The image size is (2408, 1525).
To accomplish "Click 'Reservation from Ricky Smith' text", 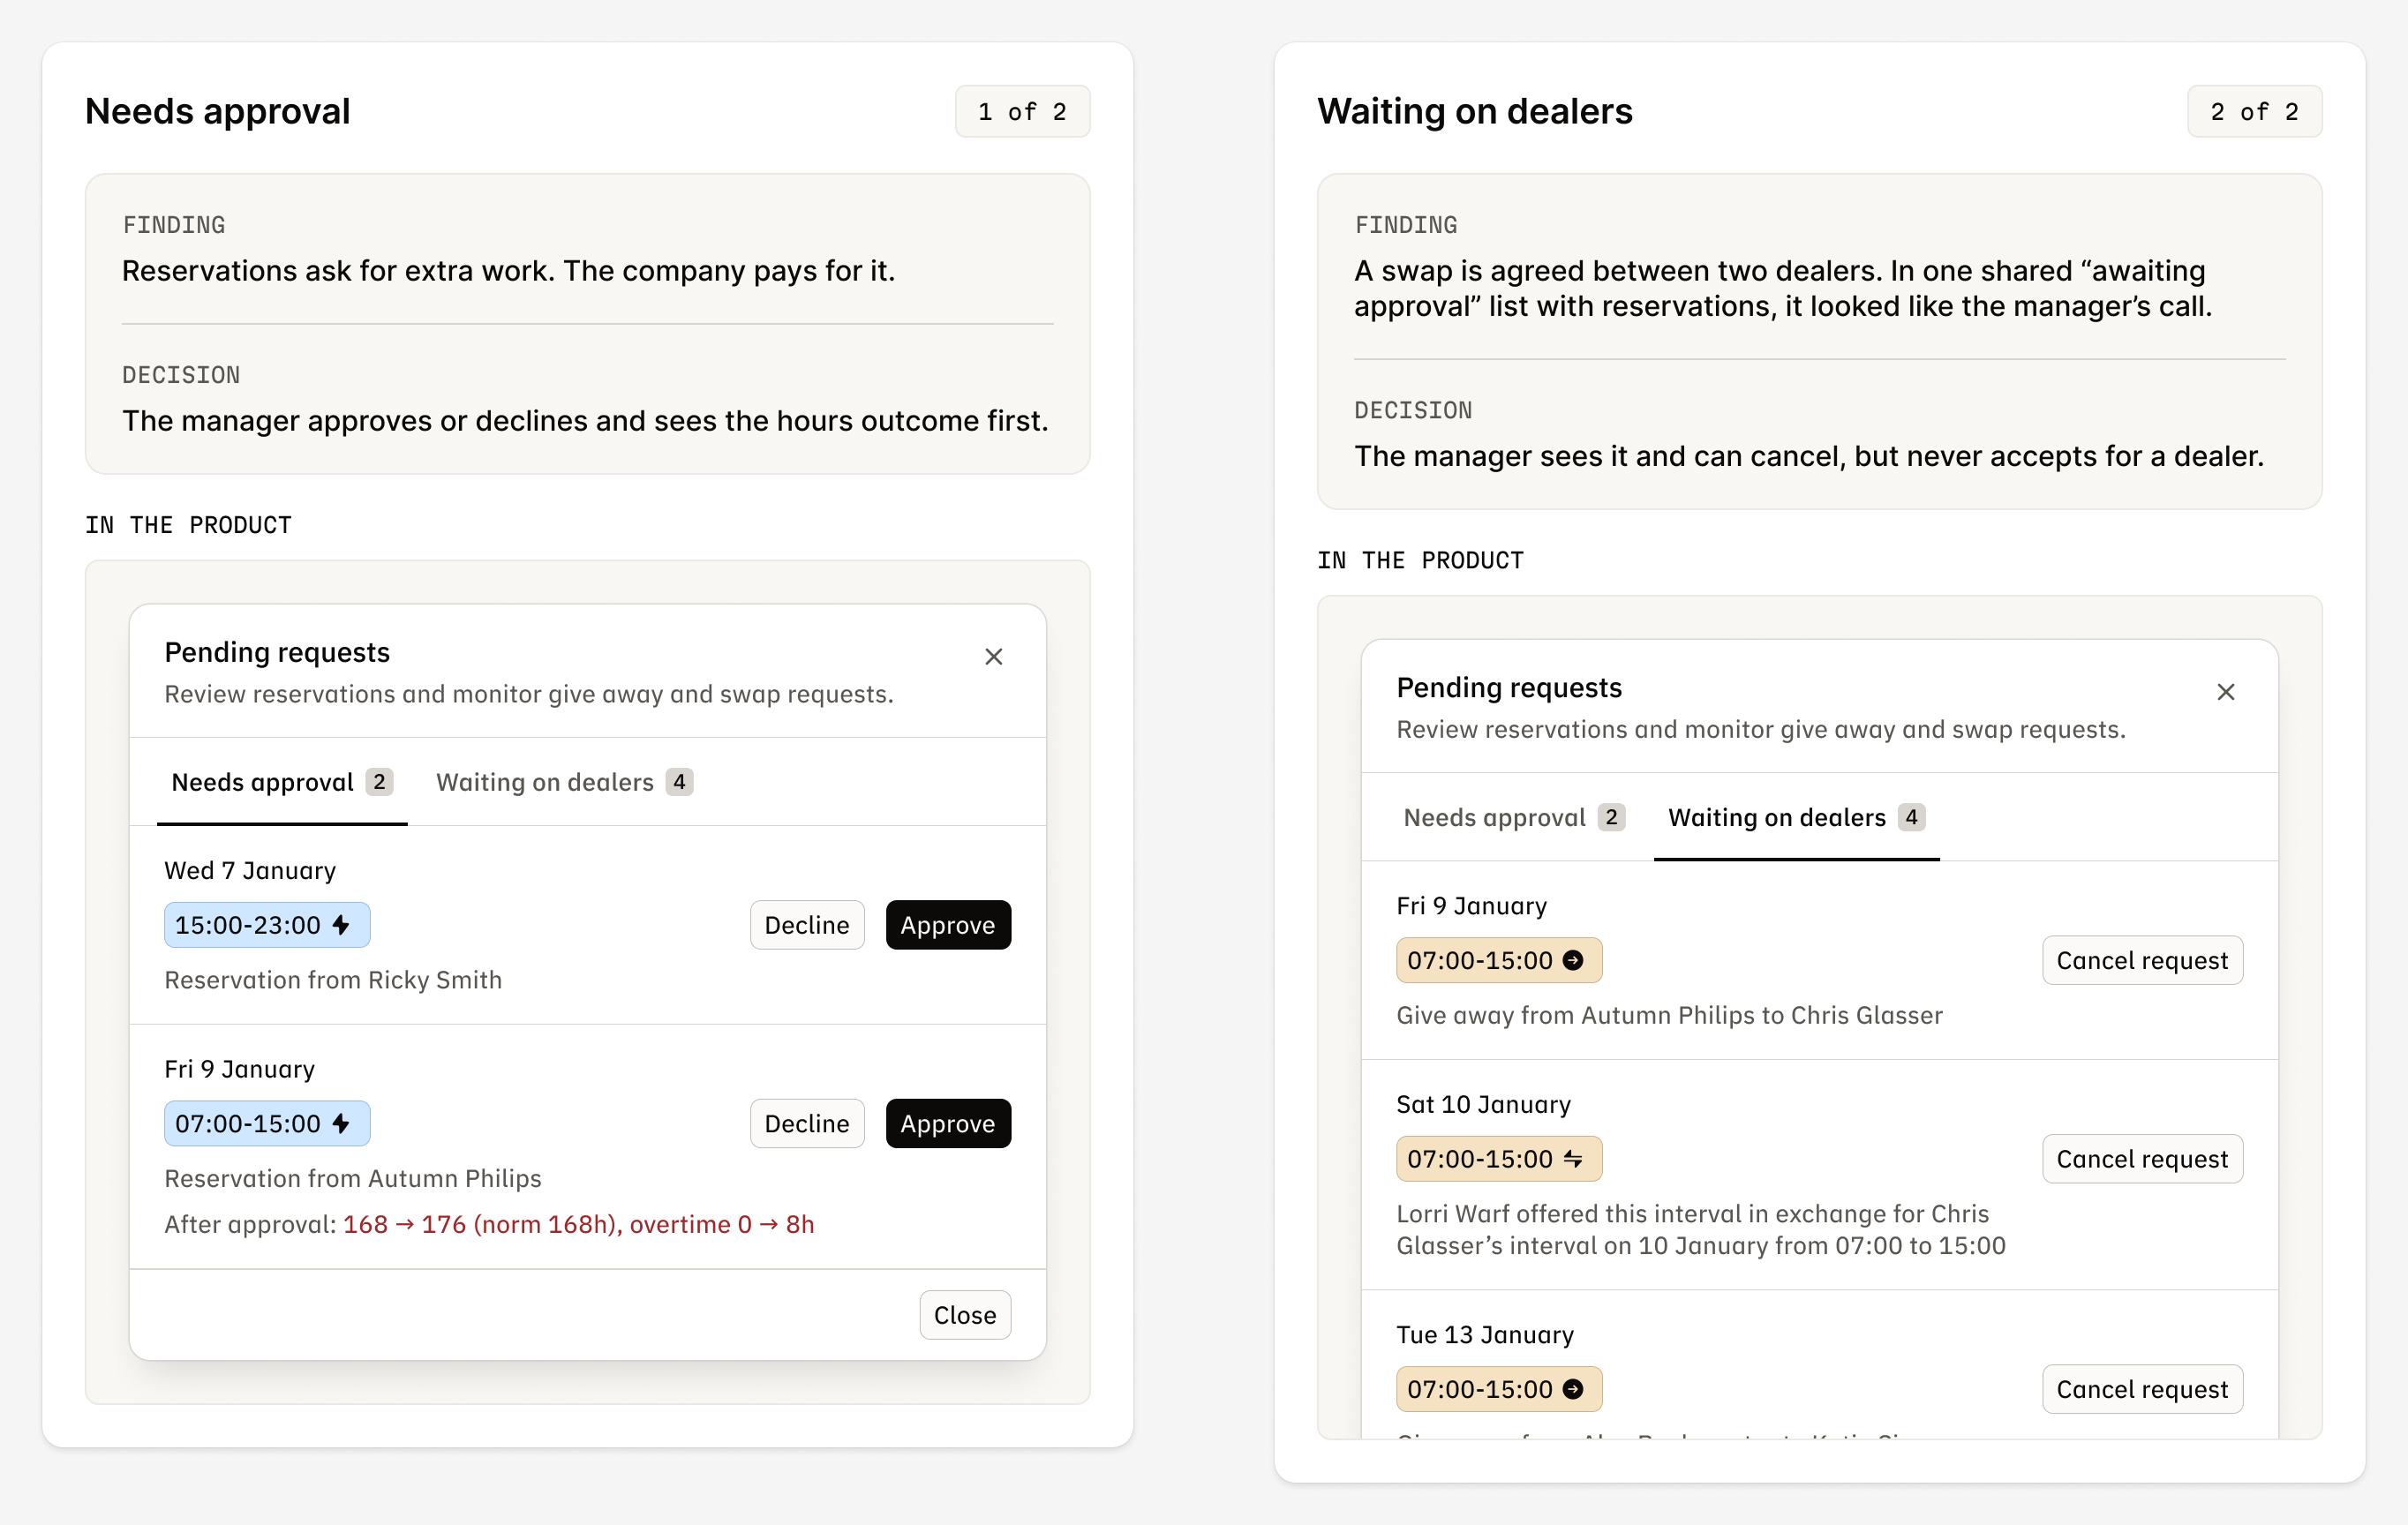I will (333, 980).
